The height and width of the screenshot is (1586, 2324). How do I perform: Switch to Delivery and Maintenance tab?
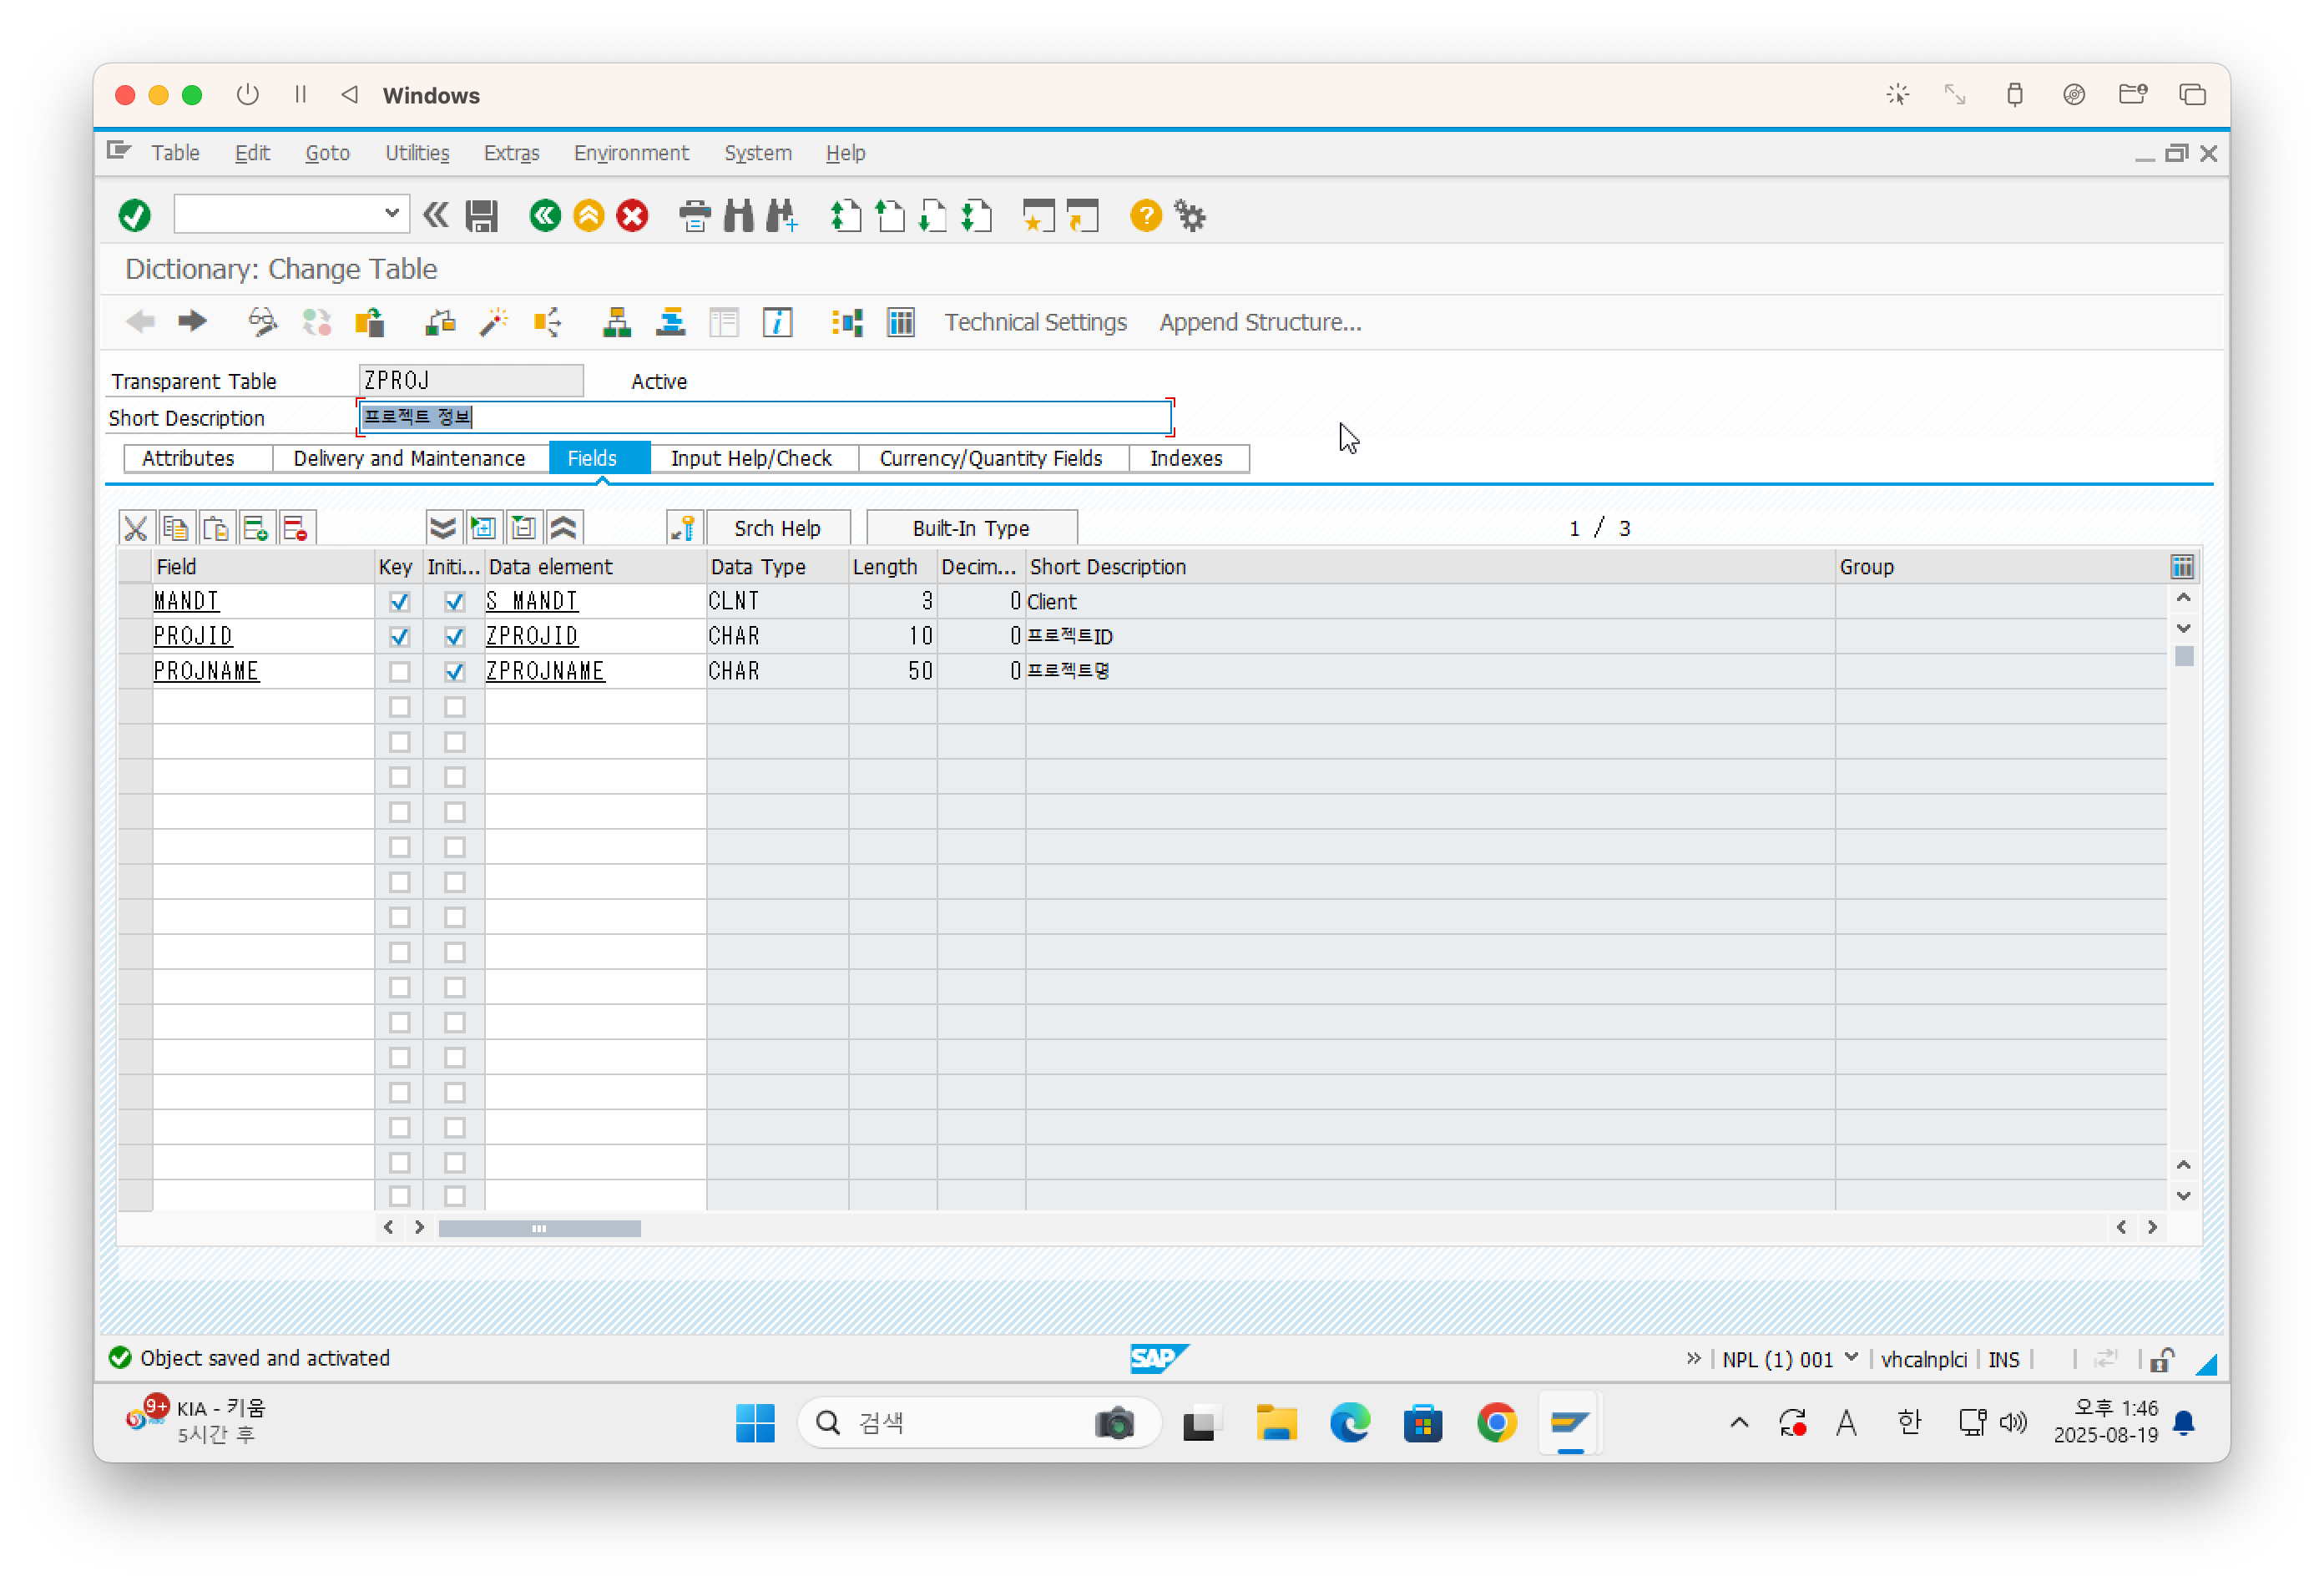[409, 458]
